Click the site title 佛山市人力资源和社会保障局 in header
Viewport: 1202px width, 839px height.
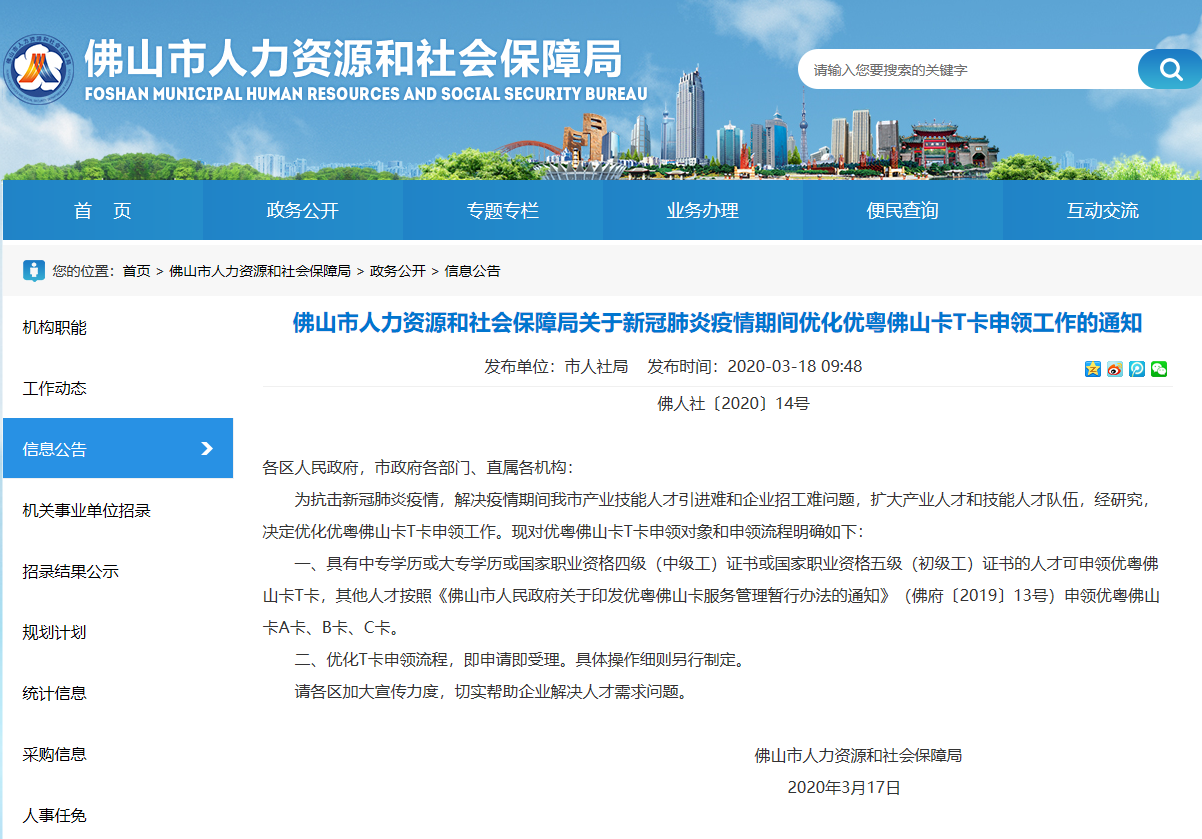(x=353, y=59)
